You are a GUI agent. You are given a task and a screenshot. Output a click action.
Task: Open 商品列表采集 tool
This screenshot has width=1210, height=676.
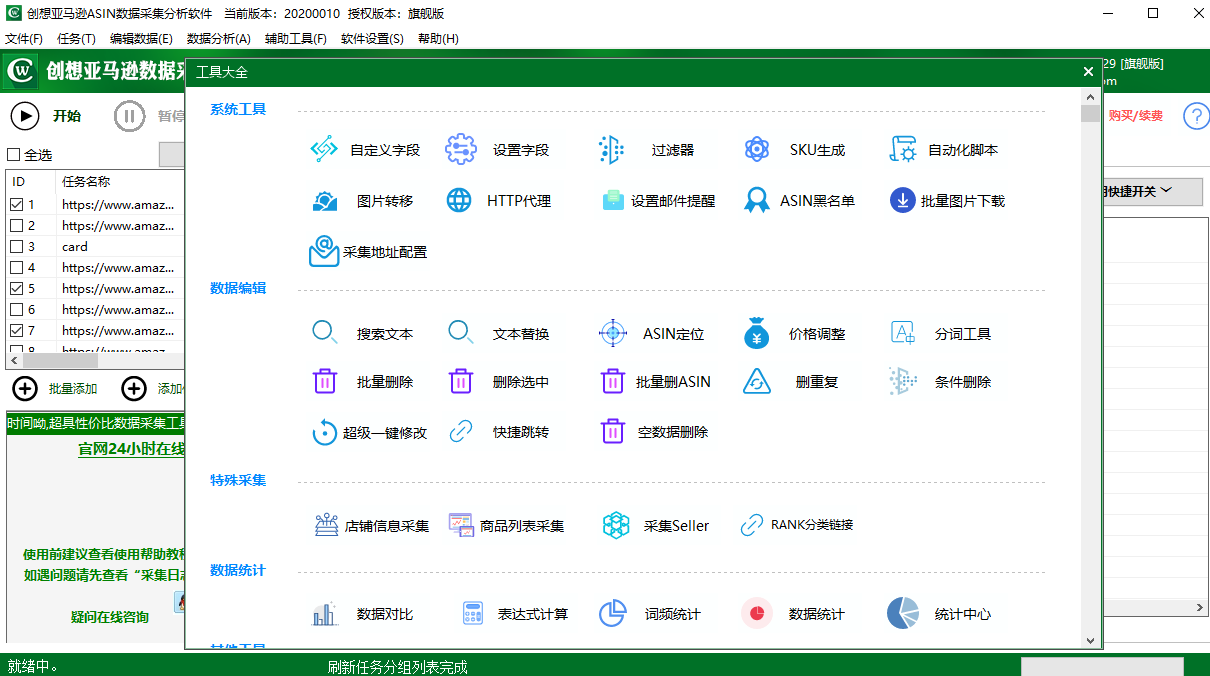pos(506,525)
